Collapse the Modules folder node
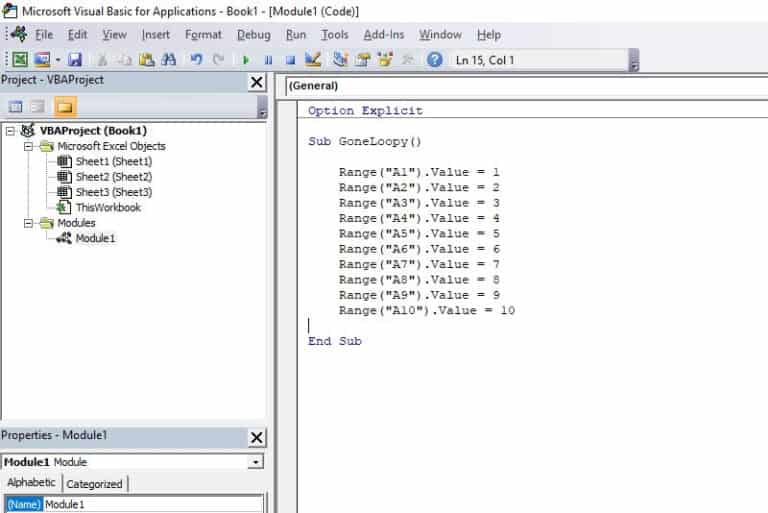 point(28,223)
